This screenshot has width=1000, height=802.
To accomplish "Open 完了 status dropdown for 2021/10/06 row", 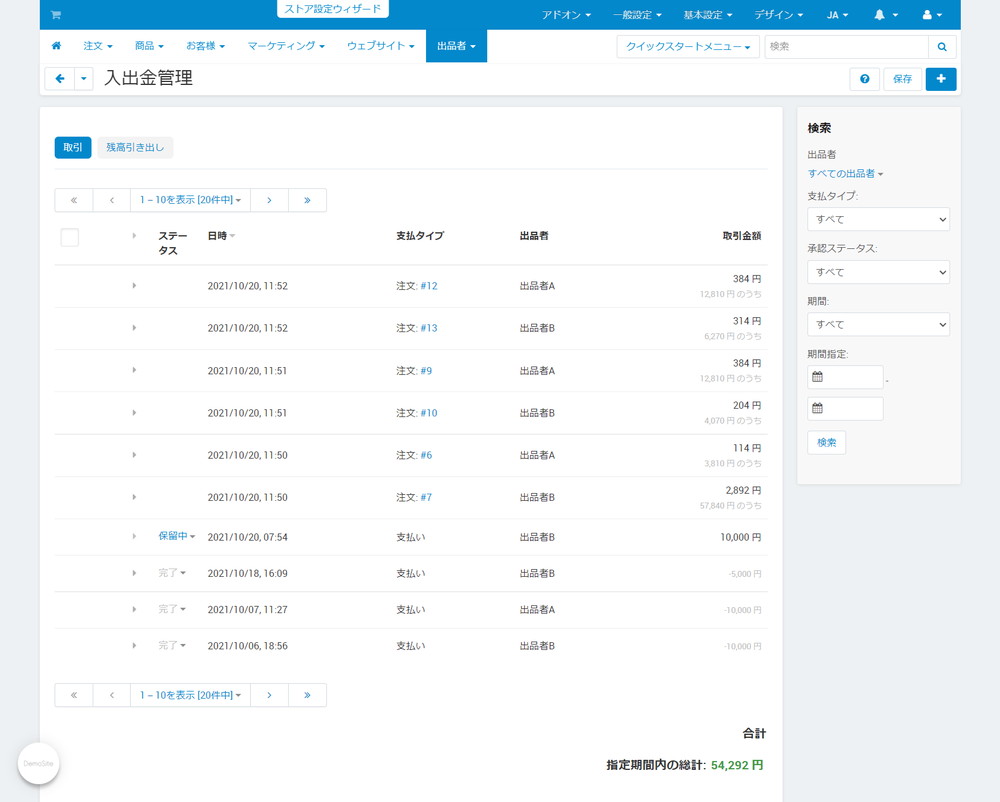I will point(172,645).
